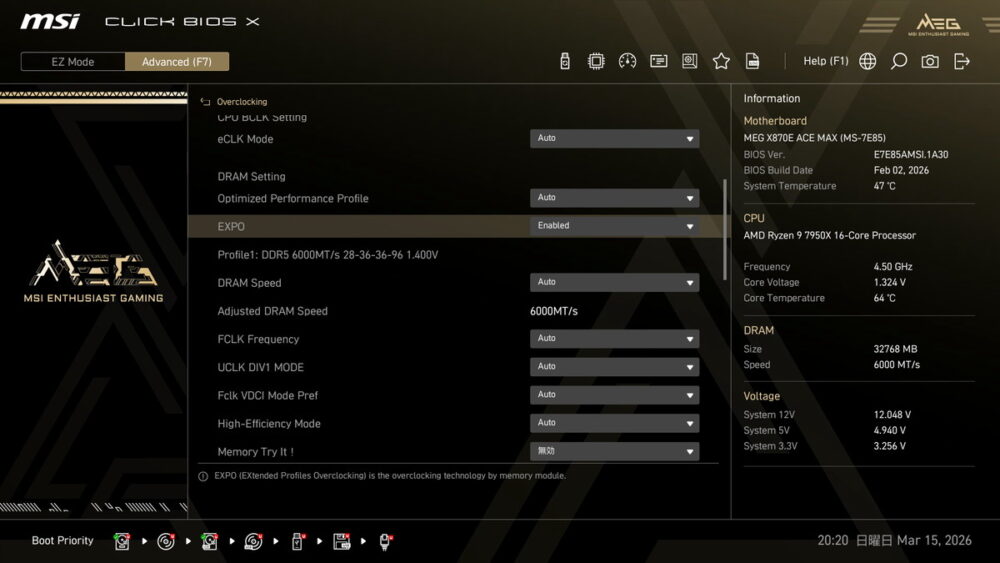Viewport: 1000px width, 563px height.
Task: Open the DRAM Speed dropdown
Action: [x=614, y=283]
